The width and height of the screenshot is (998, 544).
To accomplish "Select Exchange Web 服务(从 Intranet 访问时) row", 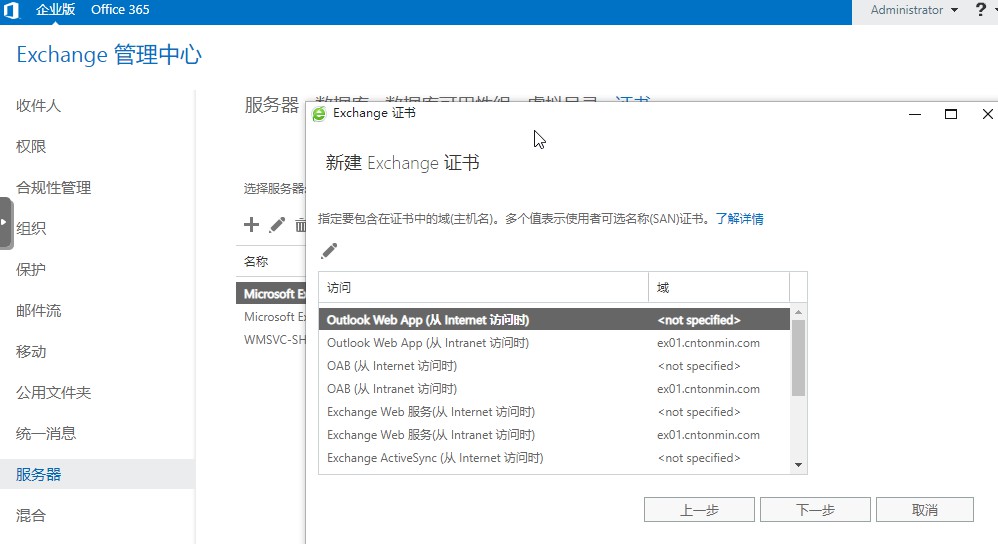I will click(554, 435).
